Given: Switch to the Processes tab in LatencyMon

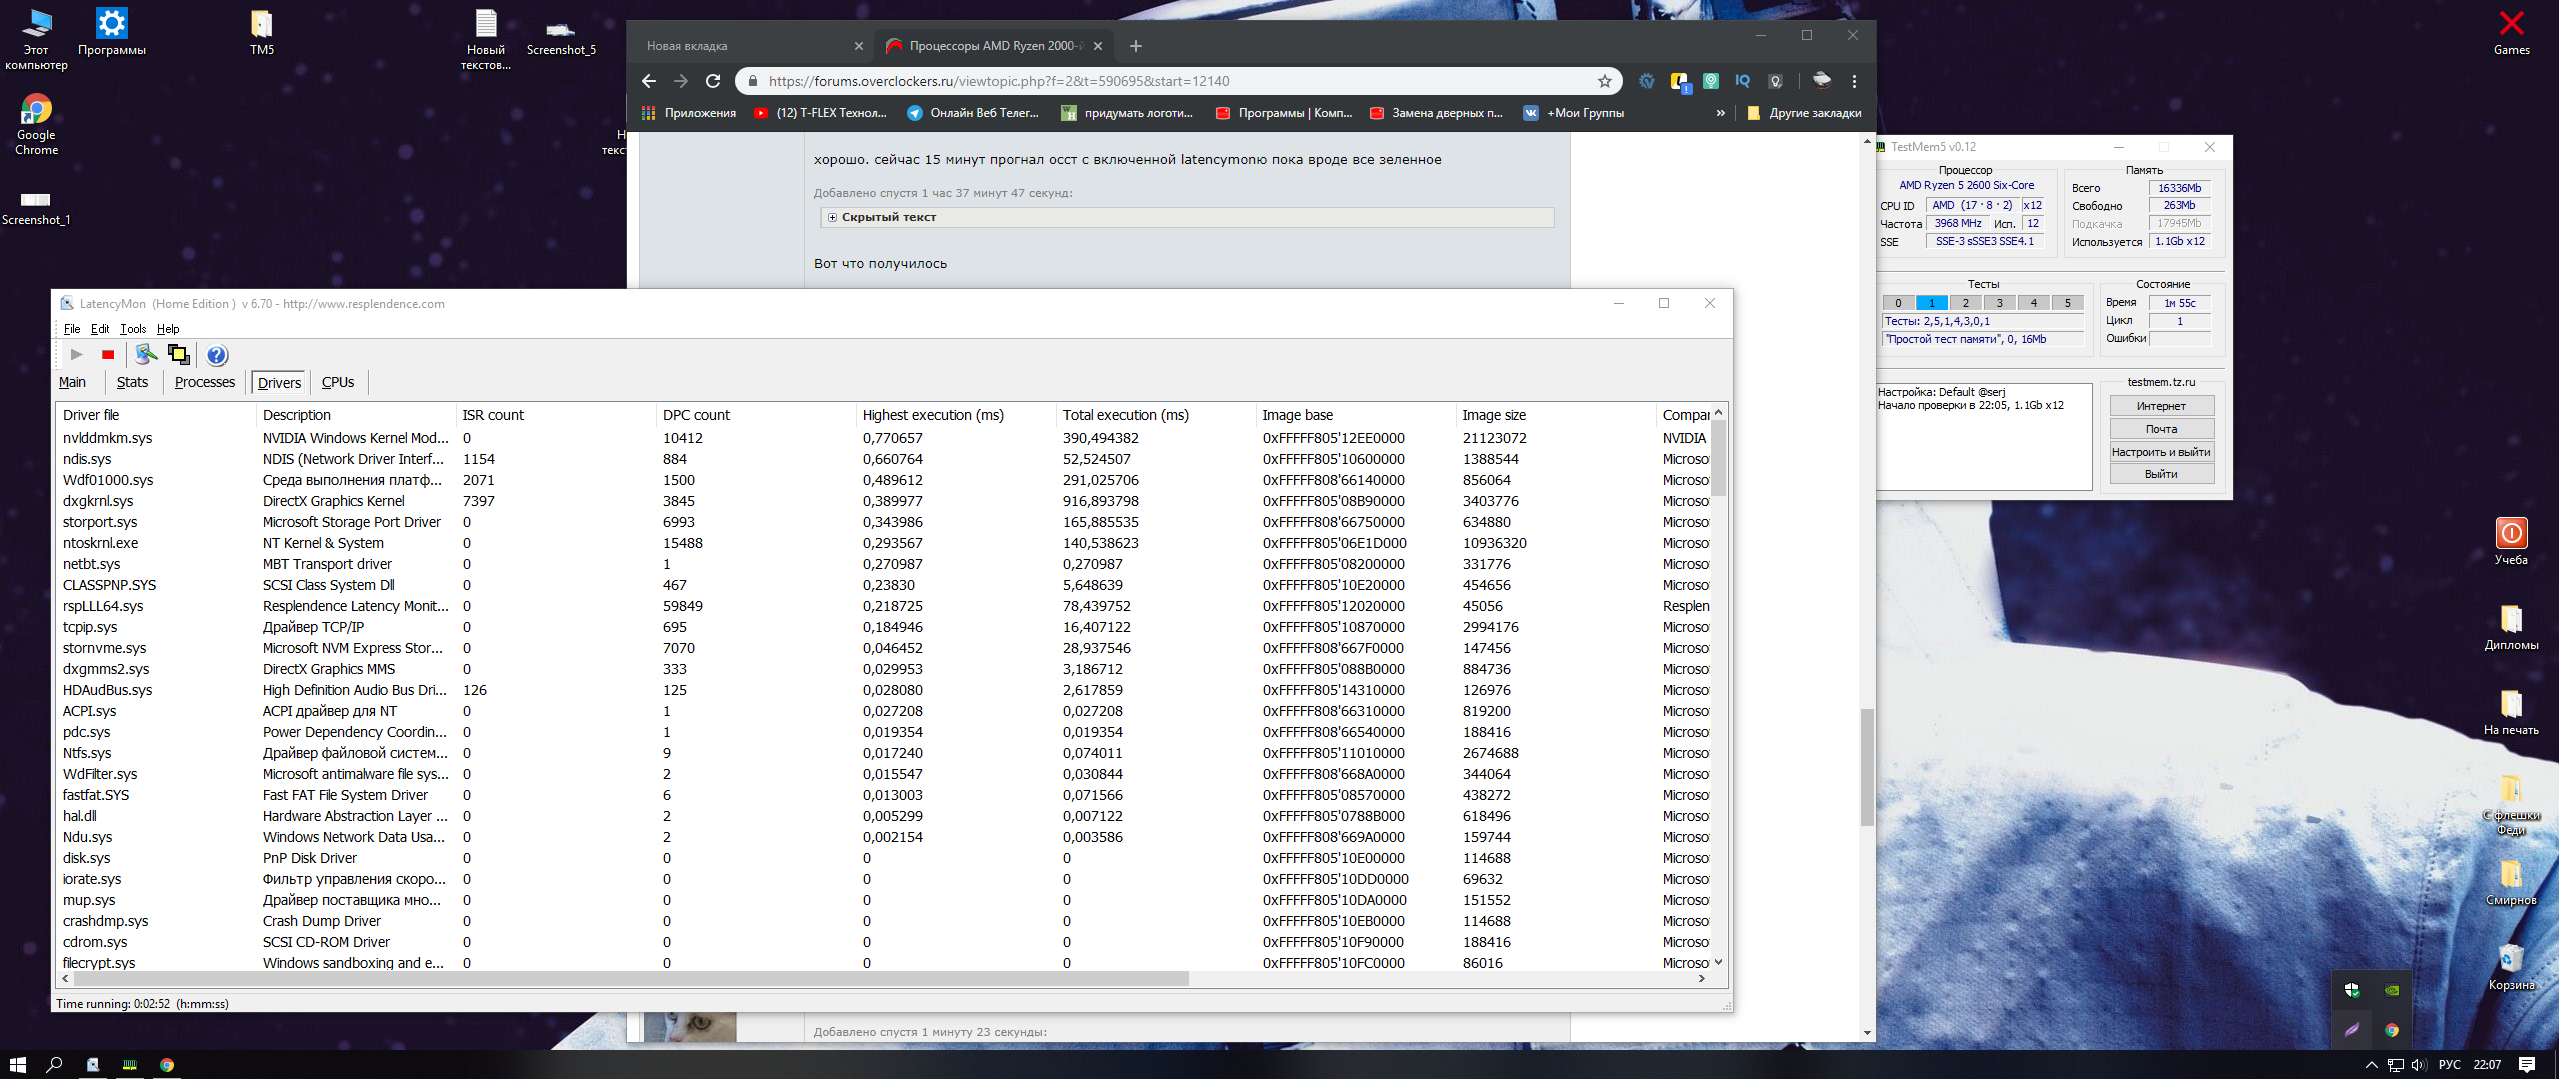Looking at the screenshot, I should (205, 382).
